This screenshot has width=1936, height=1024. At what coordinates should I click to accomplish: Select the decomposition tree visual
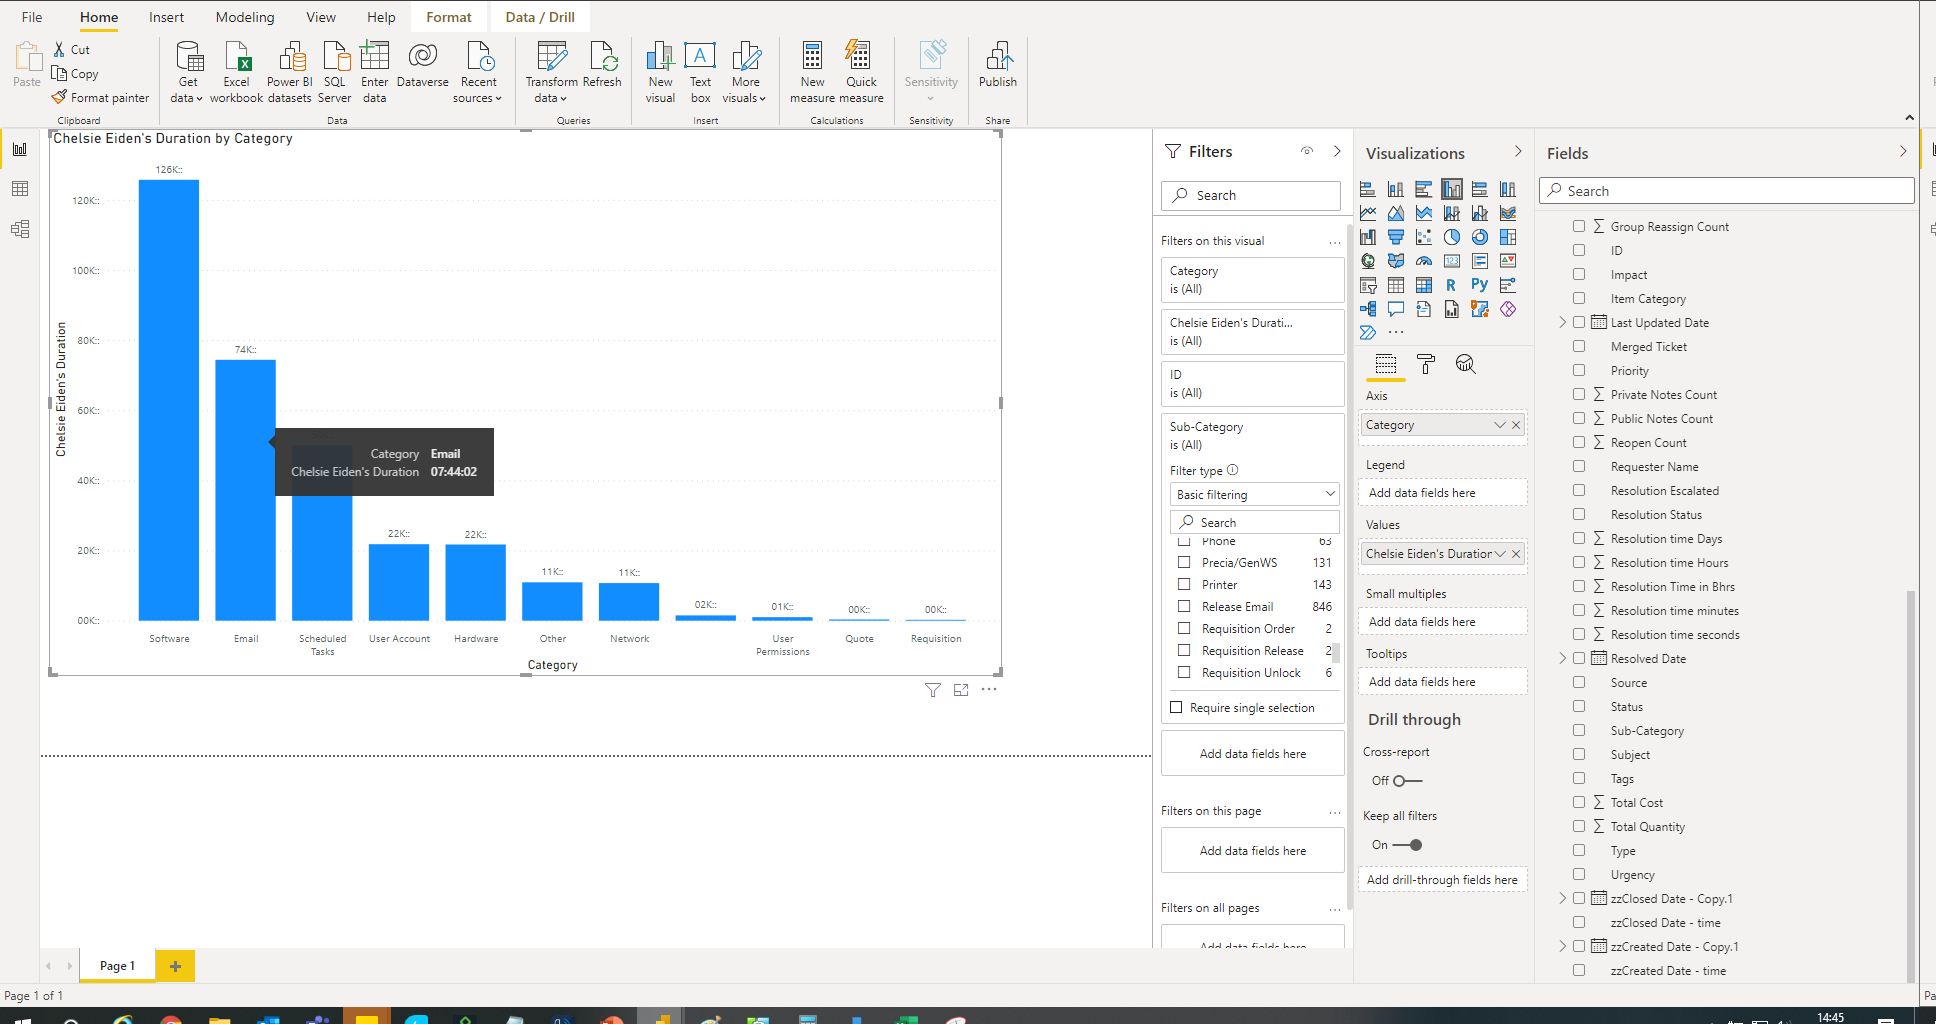[1368, 309]
